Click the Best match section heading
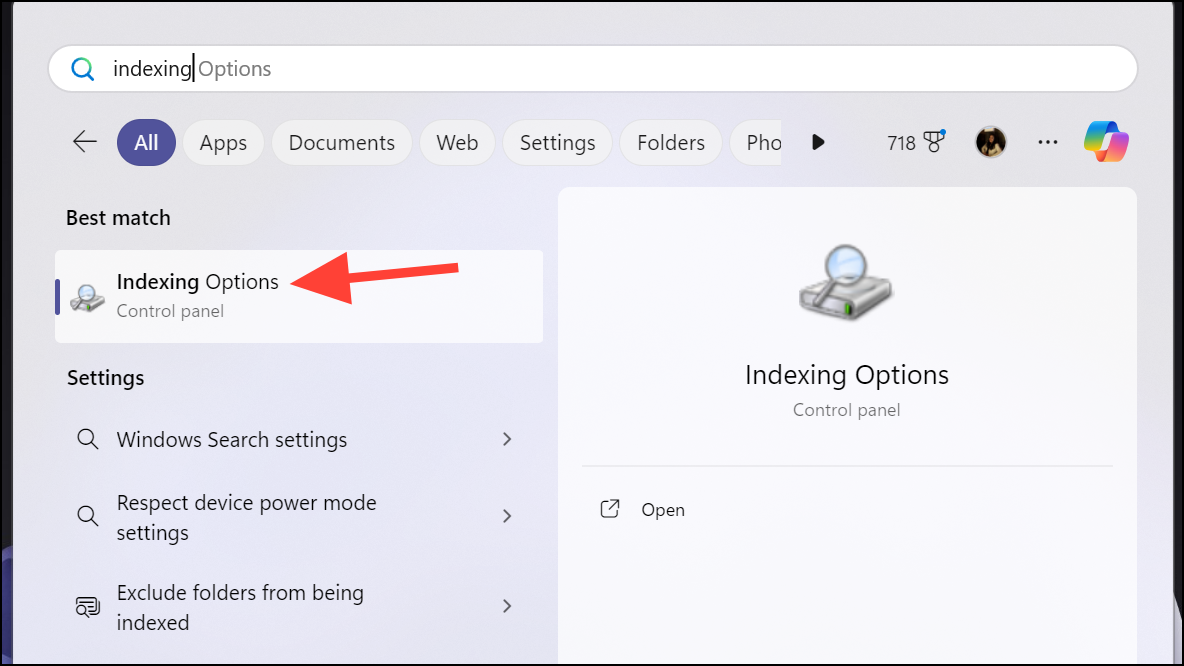The height and width of the screenshot is (666, 1184). pos(119,217)
